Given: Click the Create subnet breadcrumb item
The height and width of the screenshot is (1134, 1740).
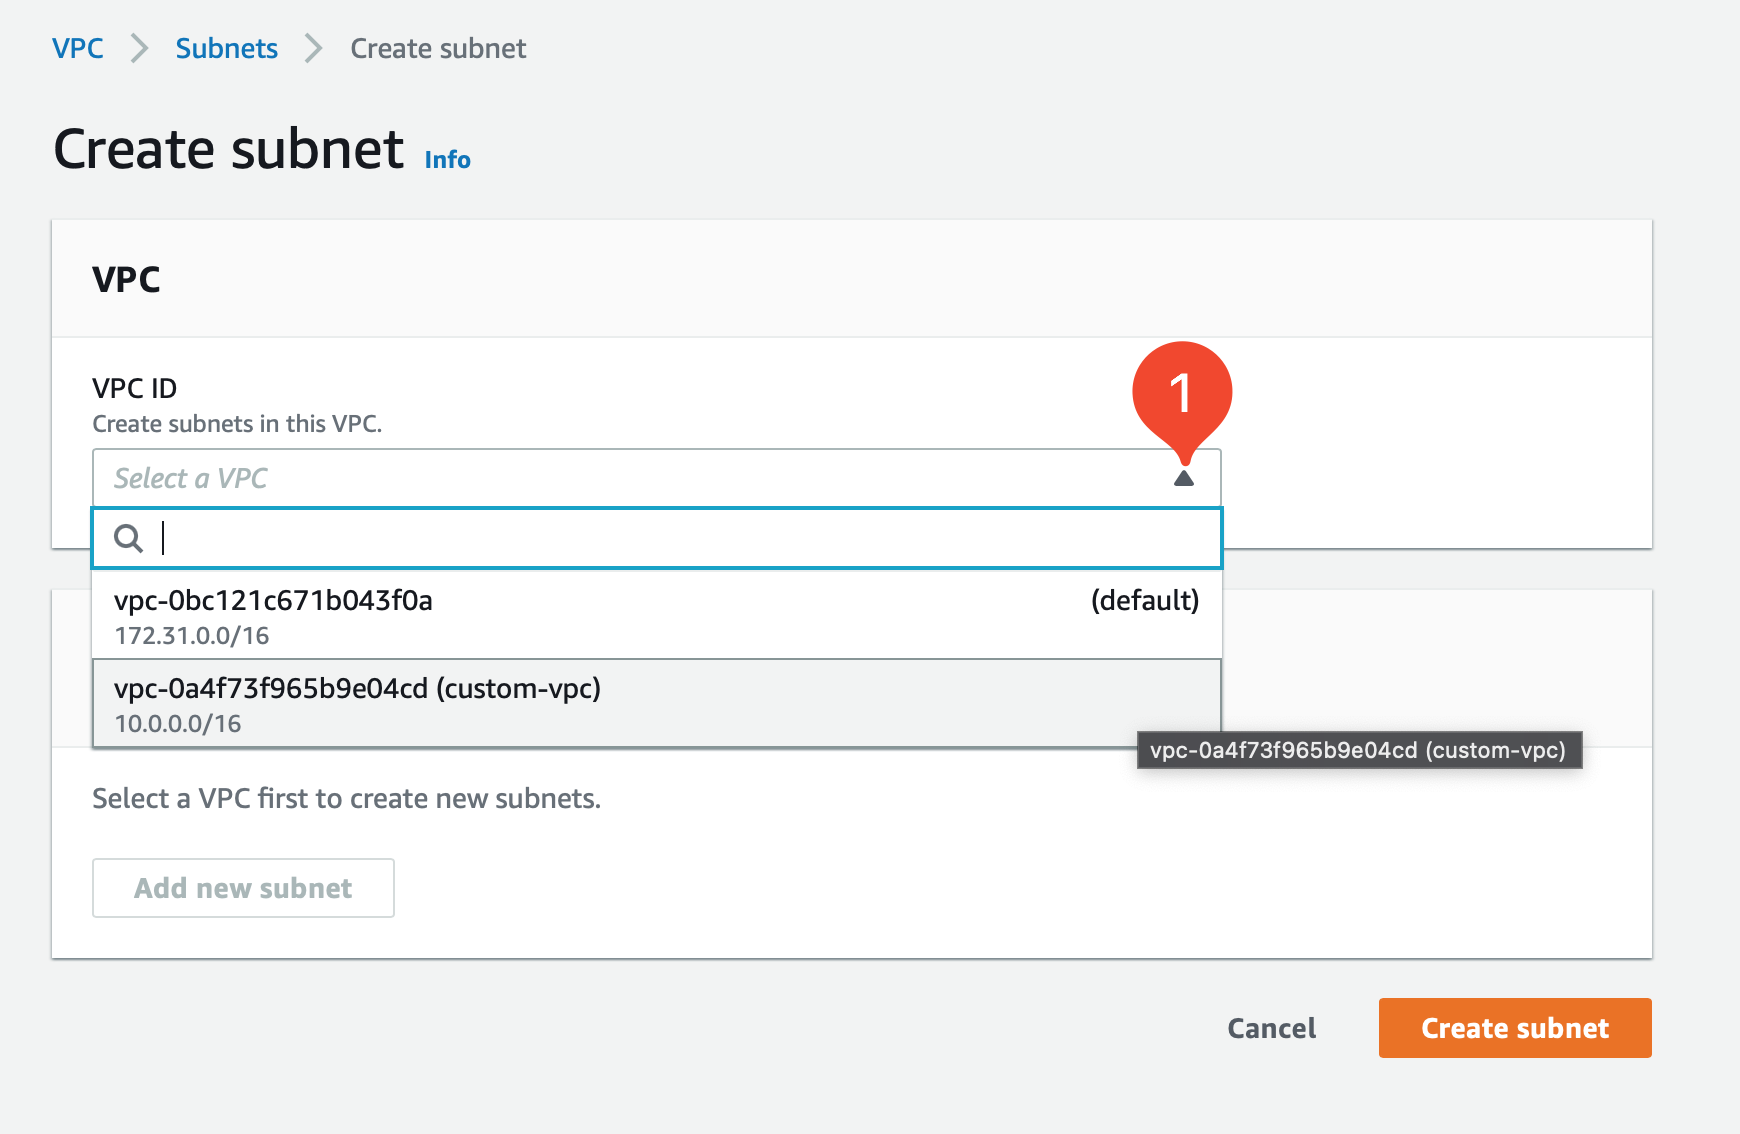Looking at the screenshot, I should (x=437, y=47).
